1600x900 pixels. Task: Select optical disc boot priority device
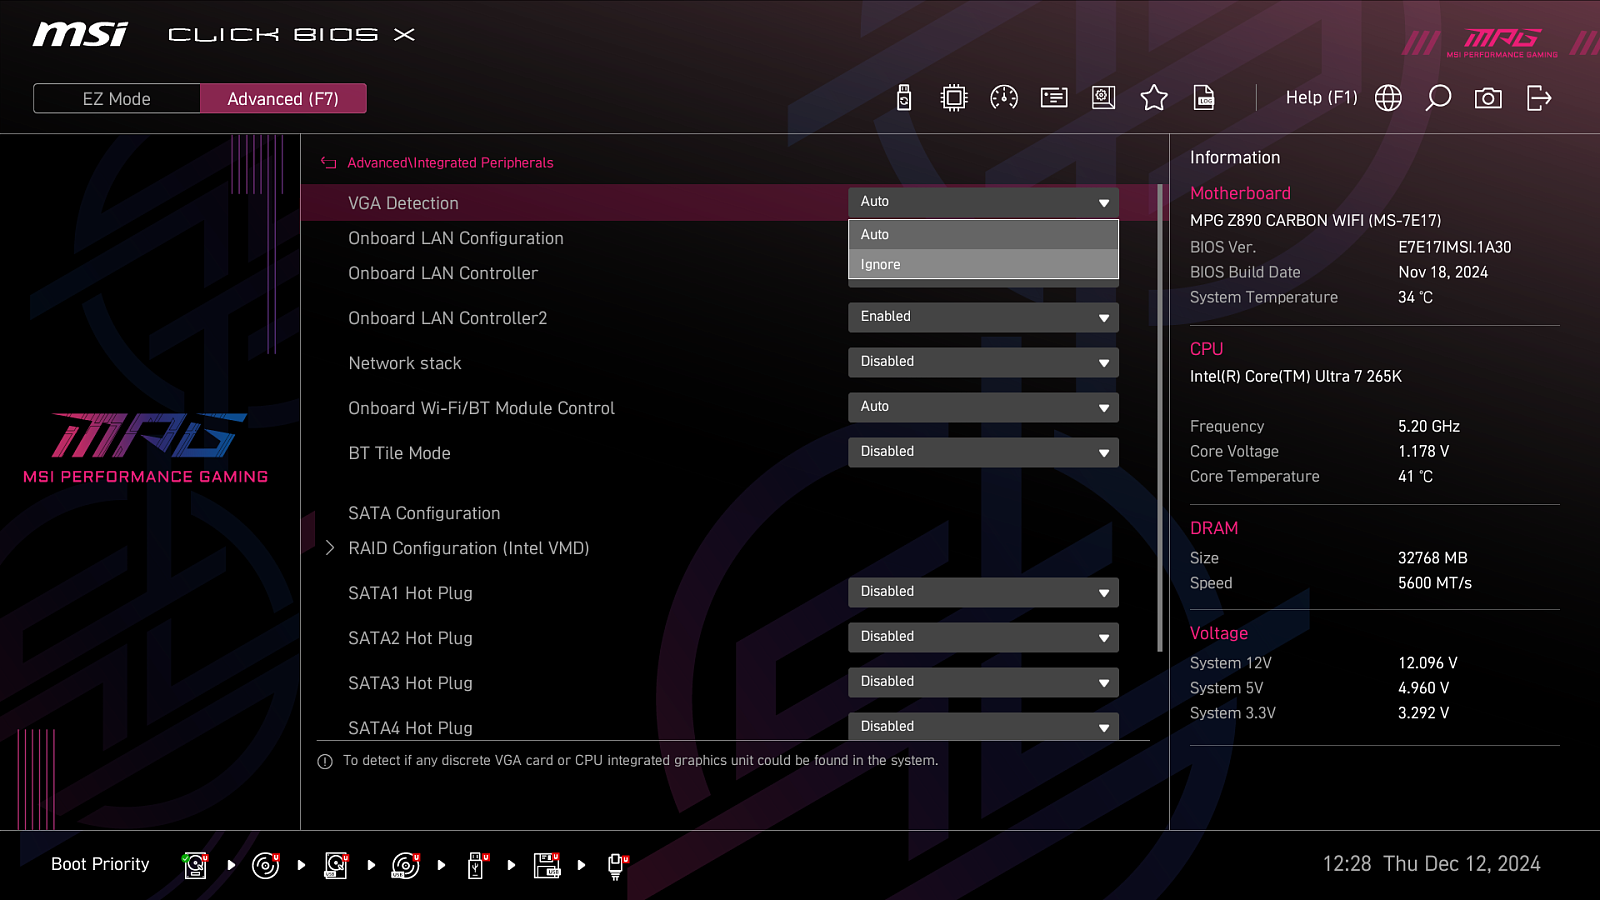(x=266, y=865)
